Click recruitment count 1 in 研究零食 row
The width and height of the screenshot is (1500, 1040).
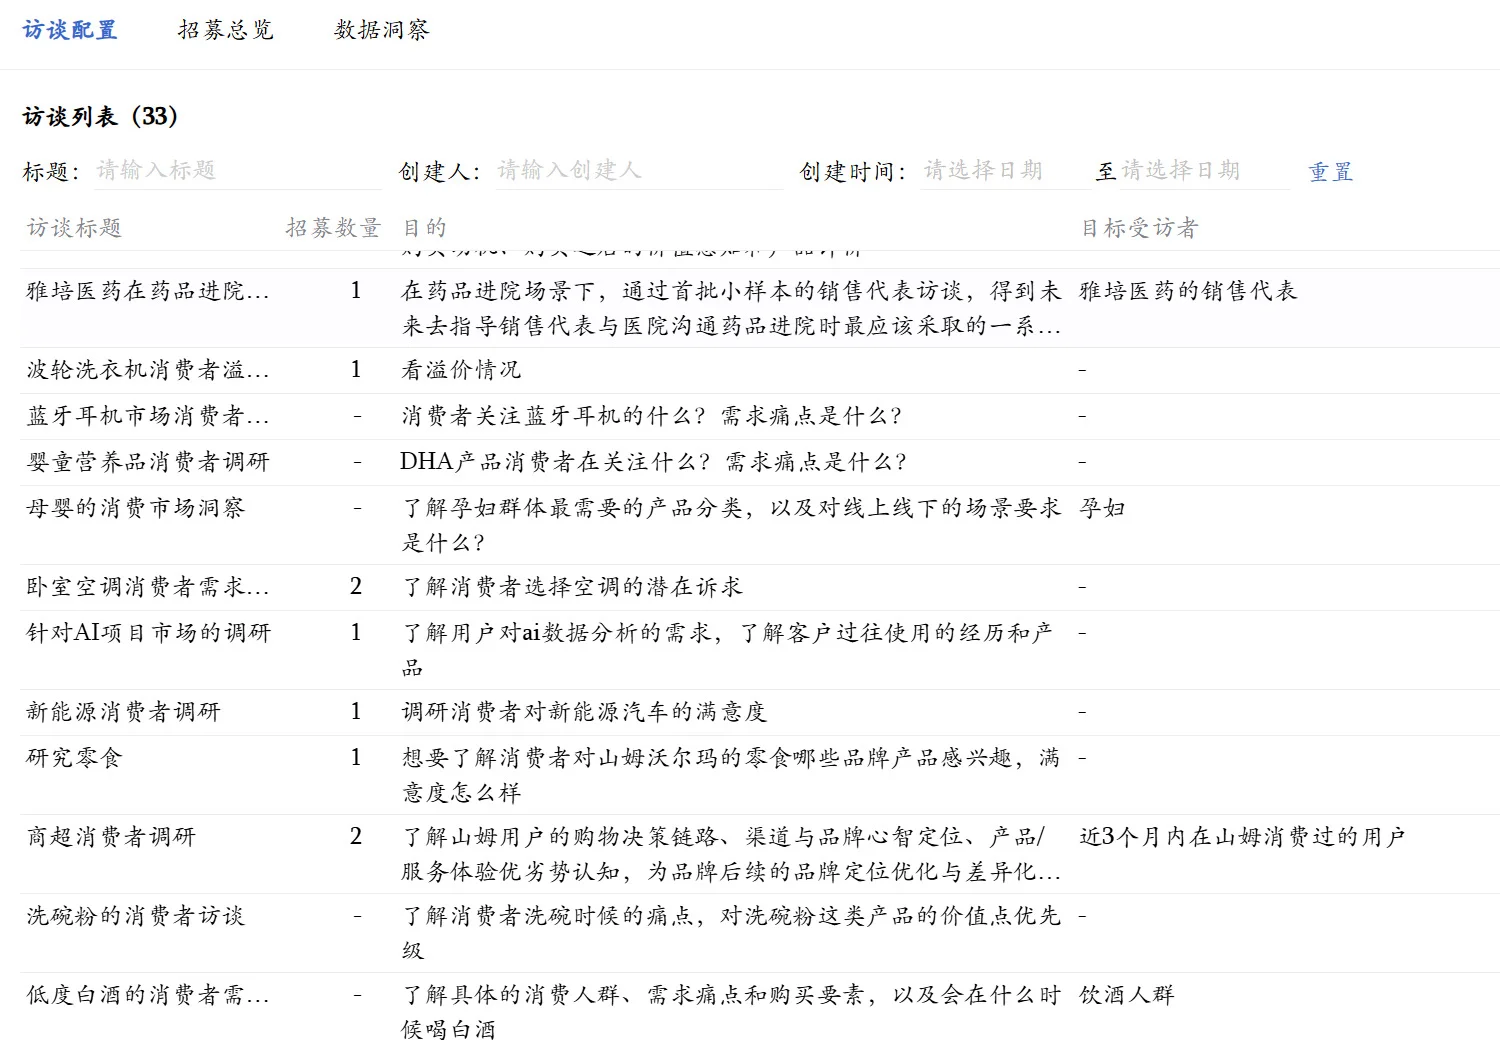coord(356,758)
